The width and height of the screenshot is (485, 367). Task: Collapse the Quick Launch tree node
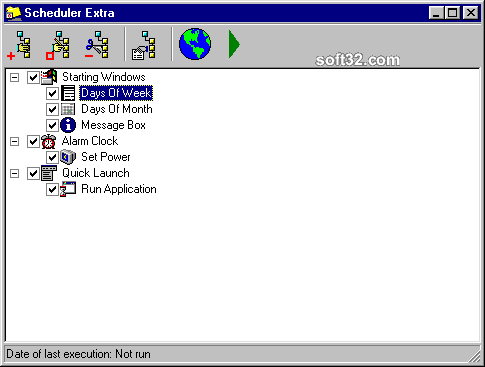tap(14, 174)
